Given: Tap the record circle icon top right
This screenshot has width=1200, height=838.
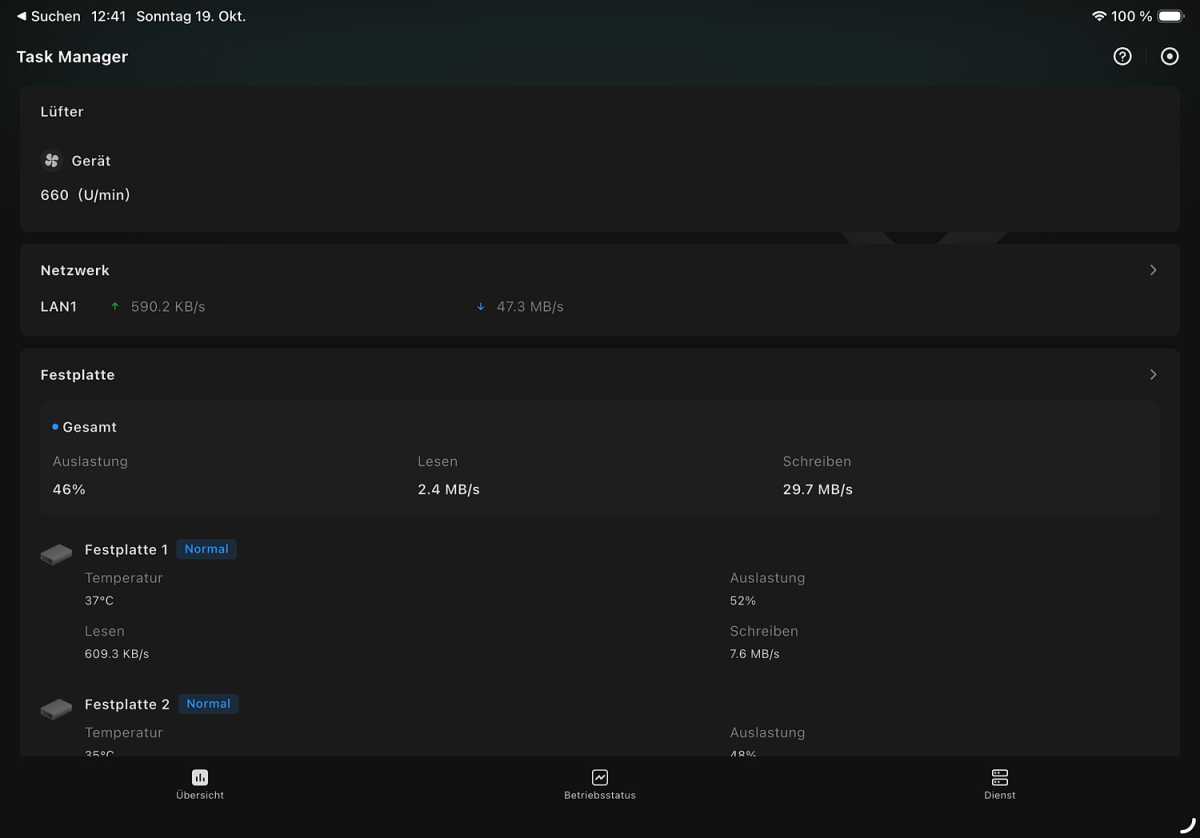Looking at the screenshot, I should click(x=1169, y=57).
